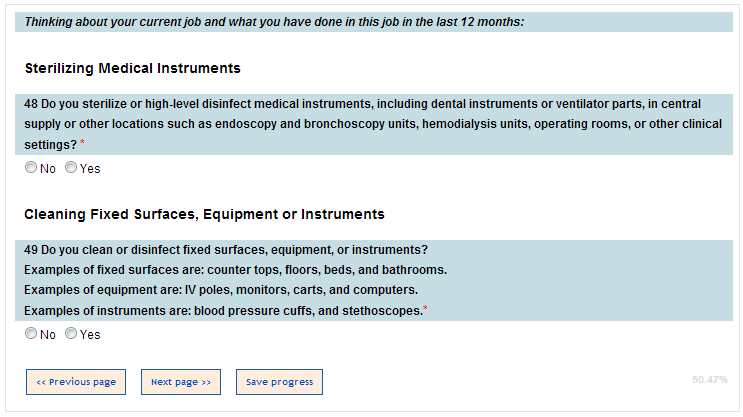This screenshot has width=743, height=417.
Task: Go back with Previous page button
Action: click(76, 382)
